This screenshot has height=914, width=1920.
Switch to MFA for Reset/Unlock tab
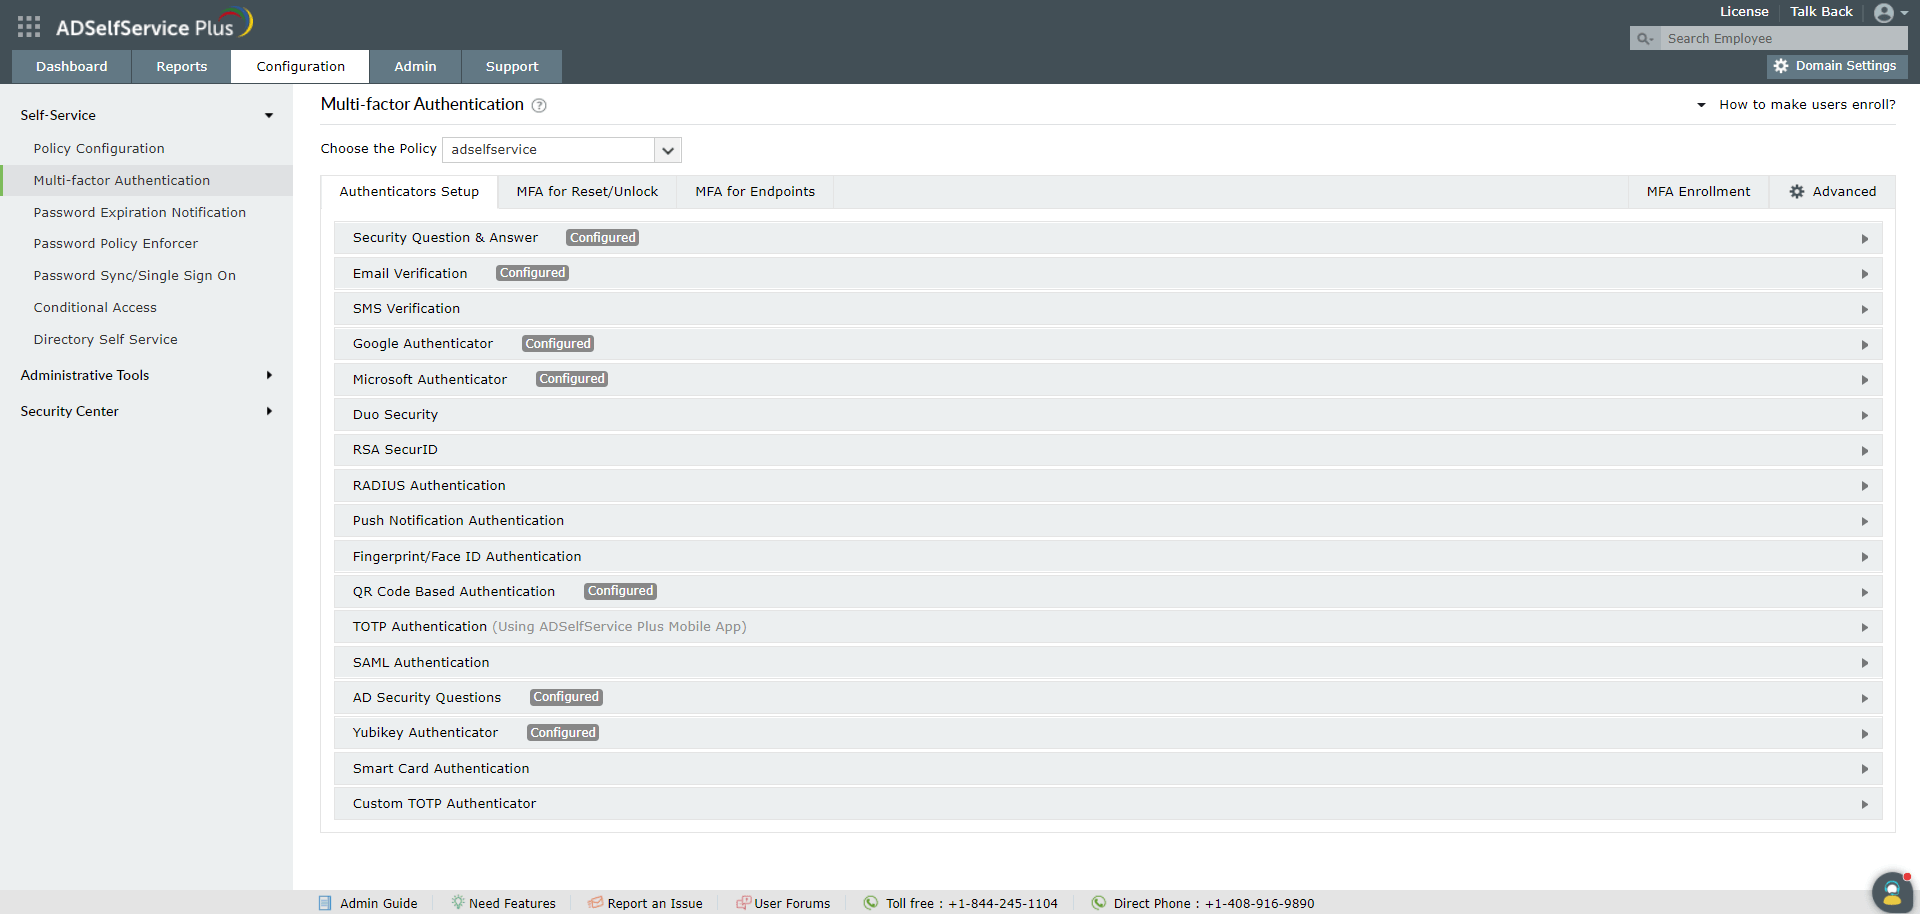[x=587, y=192]
